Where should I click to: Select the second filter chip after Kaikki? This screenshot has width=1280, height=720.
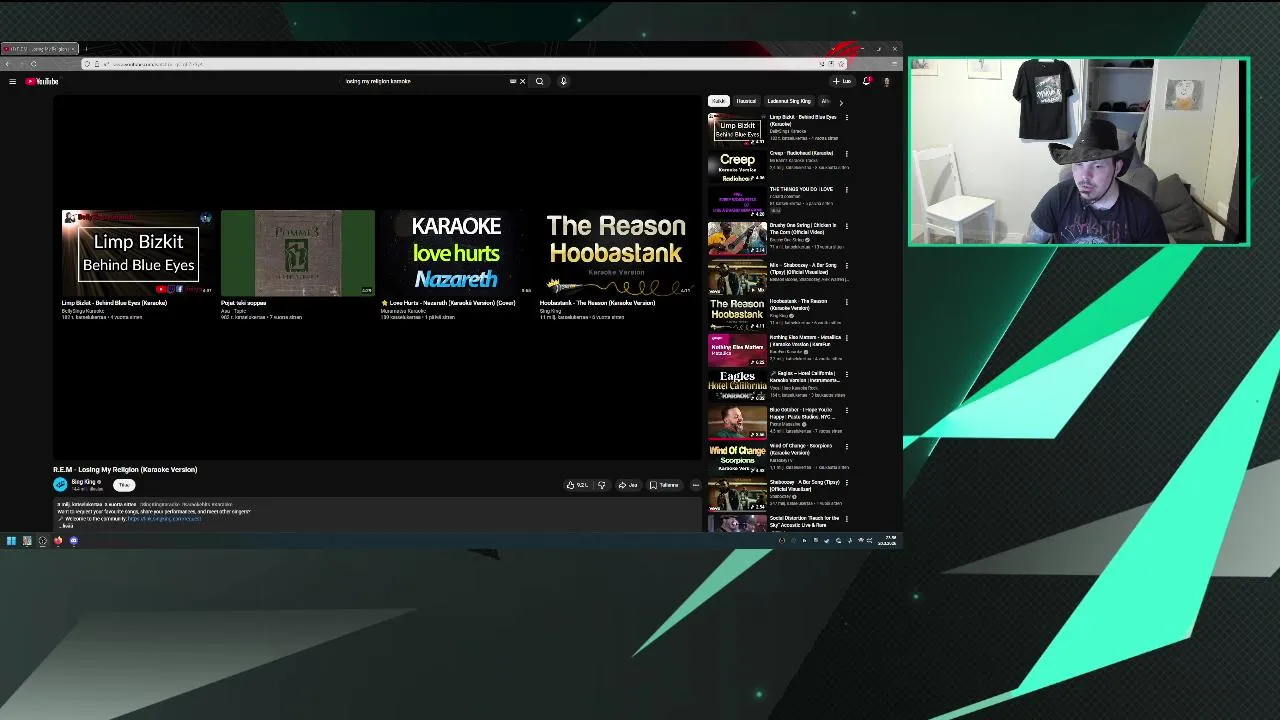746,101
